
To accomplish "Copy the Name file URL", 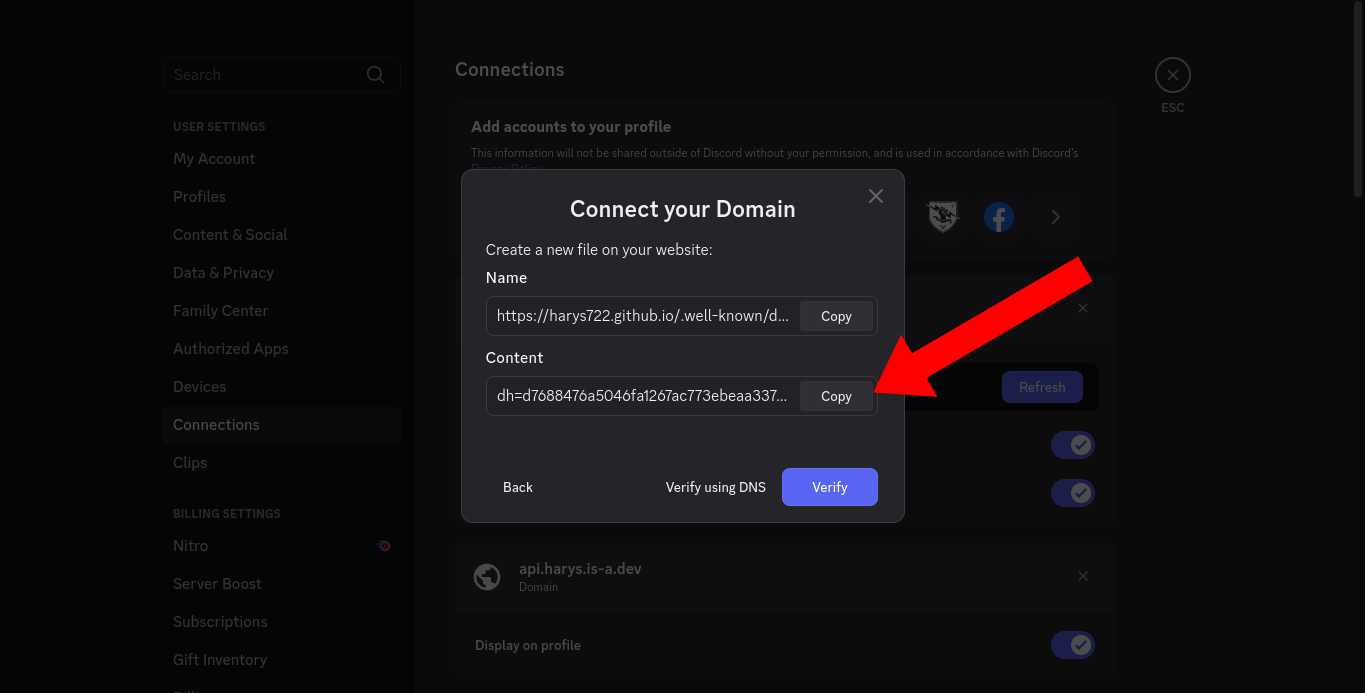I will pos(836,316).
